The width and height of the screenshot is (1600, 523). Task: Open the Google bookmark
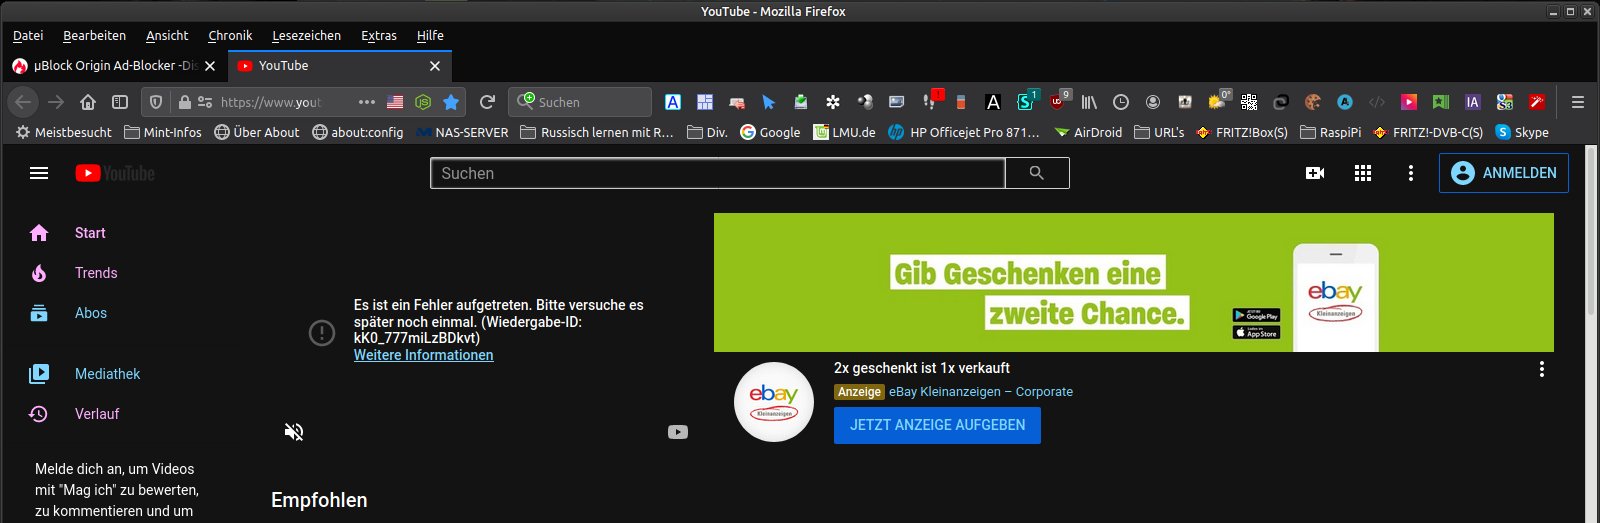(x=770, y=132)
